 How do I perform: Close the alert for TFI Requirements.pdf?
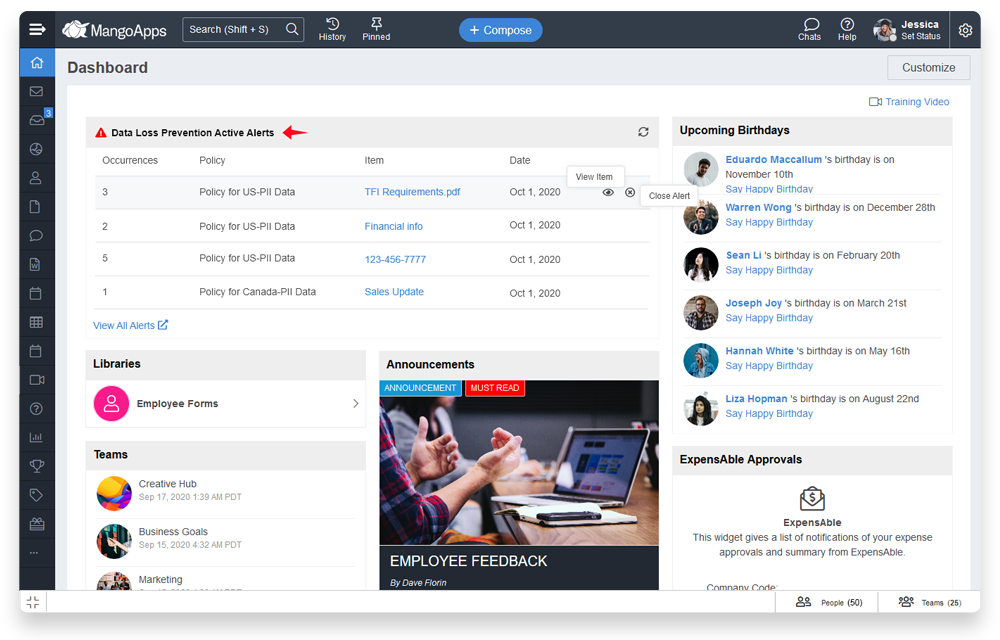pyautogui.click(x=630, y=193)
